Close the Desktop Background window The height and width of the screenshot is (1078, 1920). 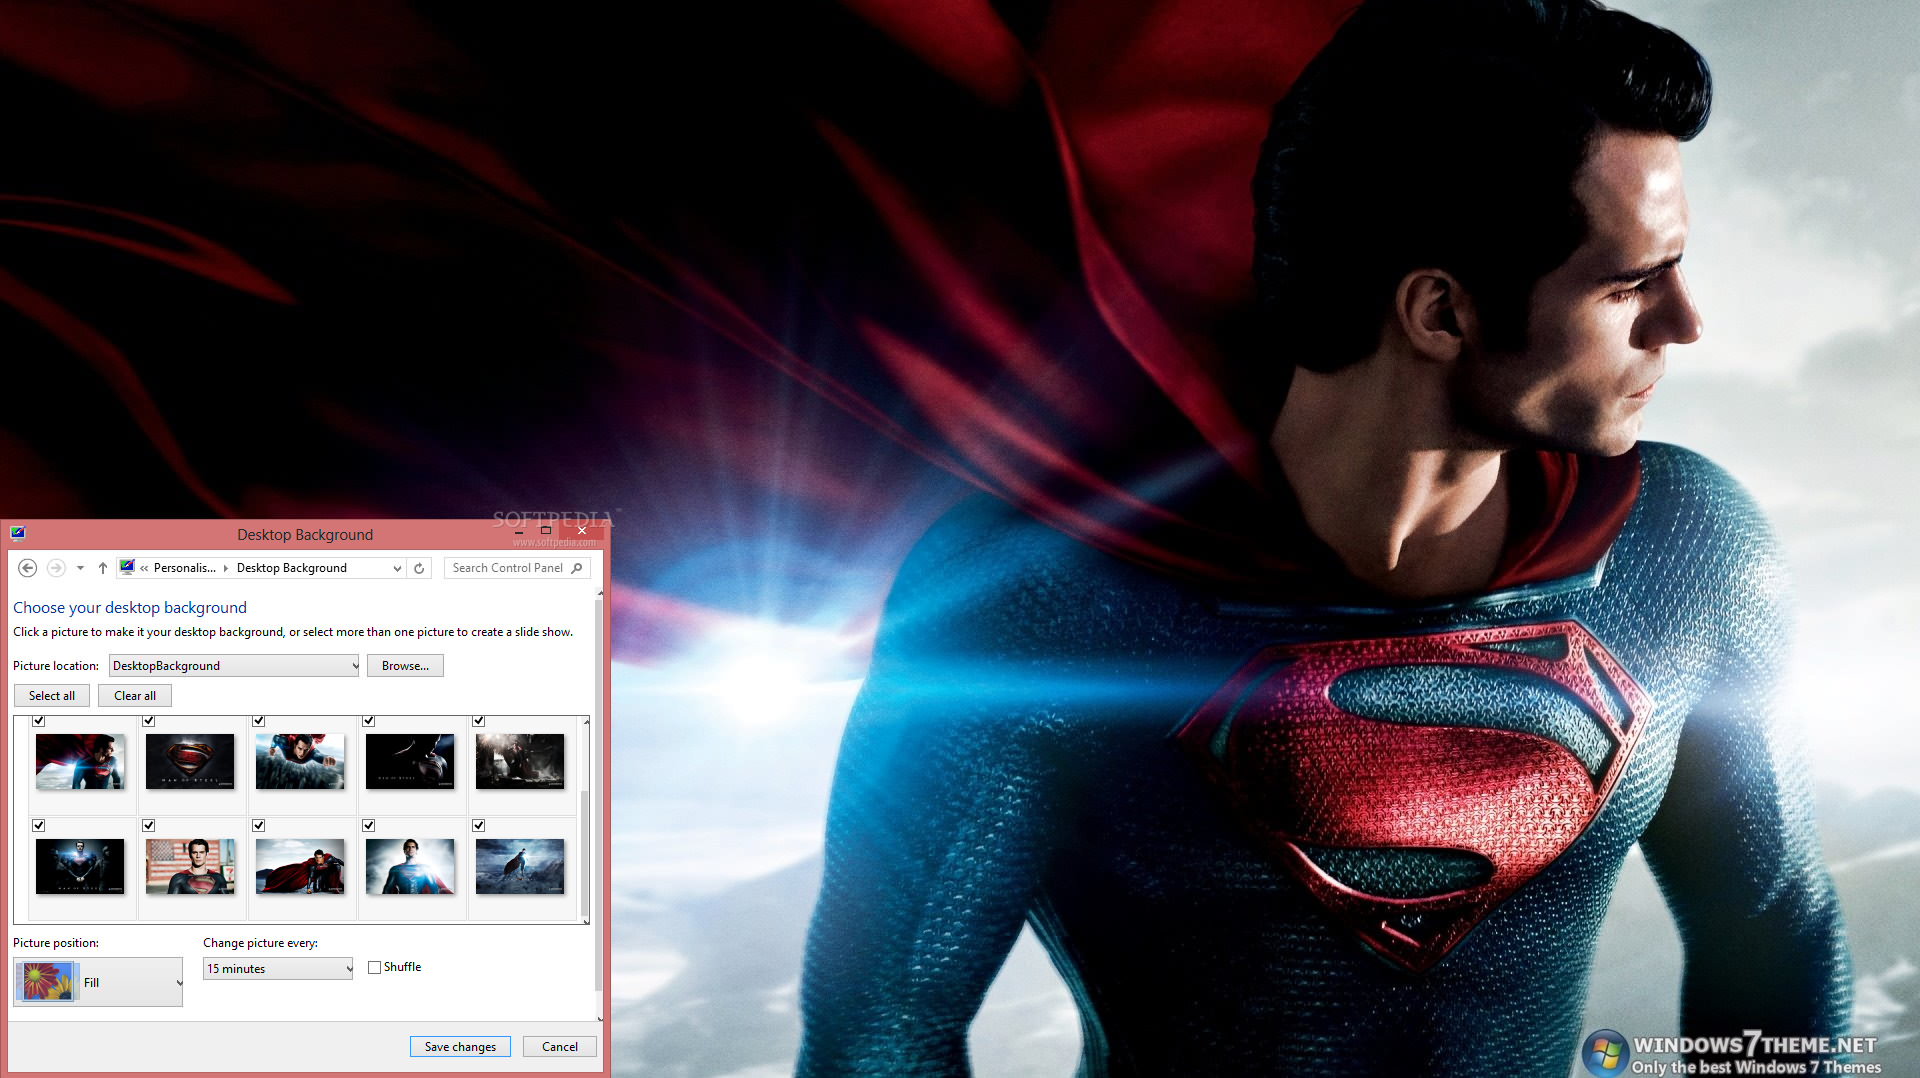[x=581, y=531]
